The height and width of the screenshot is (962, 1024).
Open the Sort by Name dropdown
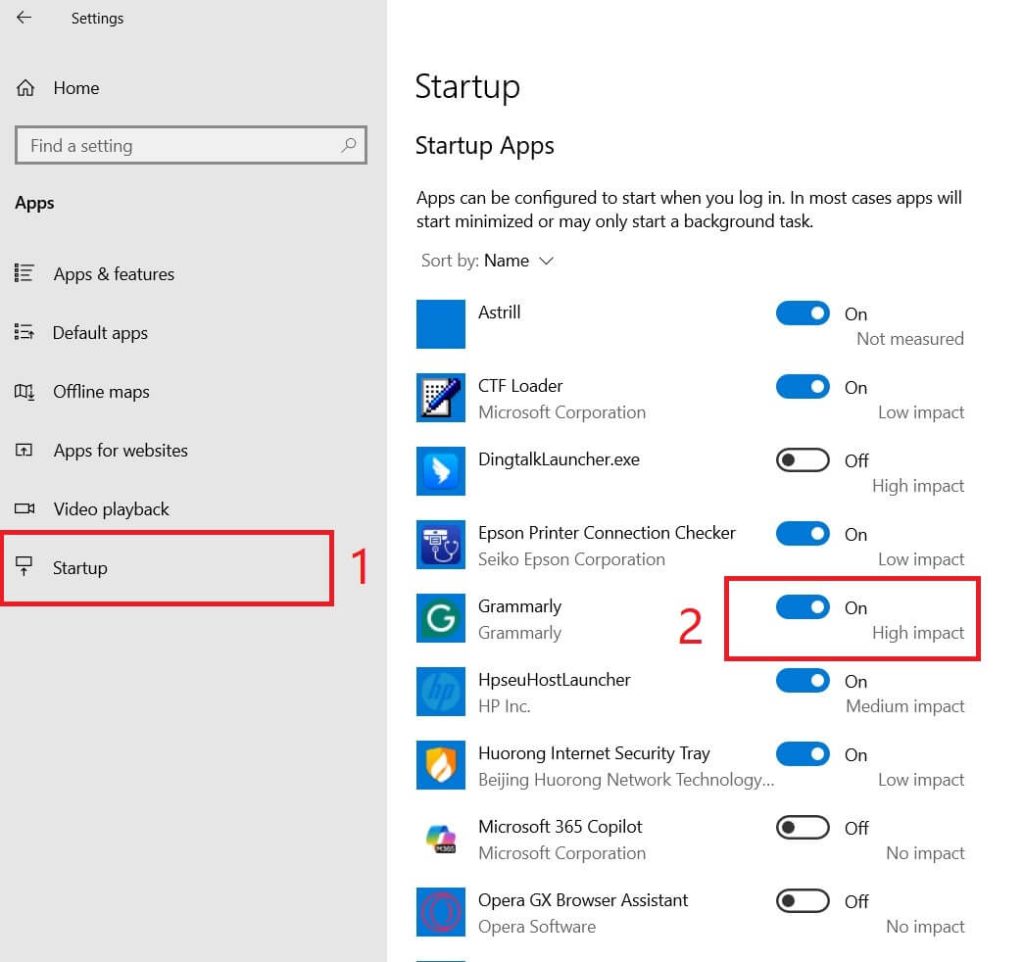click(x=487, y=261)
